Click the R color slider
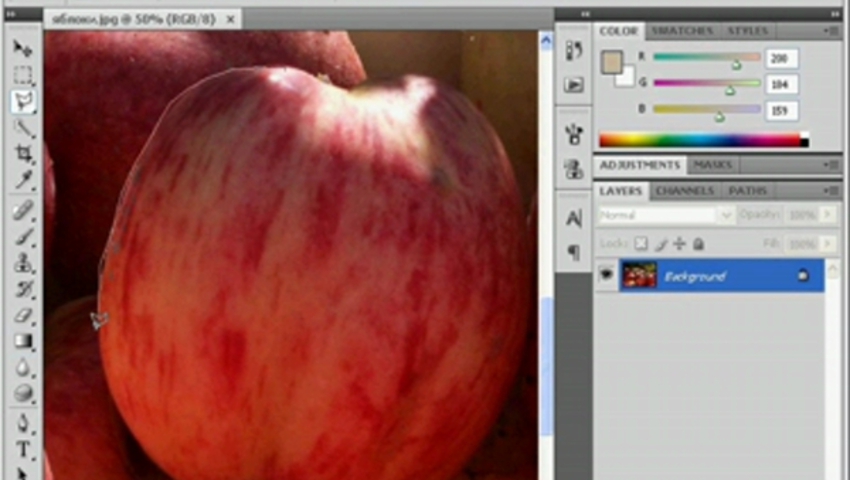The height and width of the screenshot is (480, 850). (x=706, y=57)
